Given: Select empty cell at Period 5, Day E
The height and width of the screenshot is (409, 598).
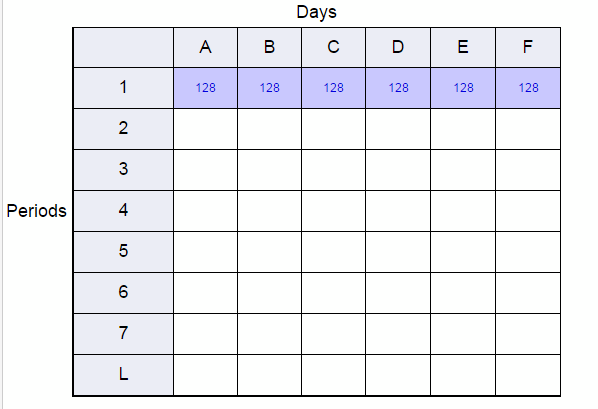Looking at the screenshot, I should (463, 252).
